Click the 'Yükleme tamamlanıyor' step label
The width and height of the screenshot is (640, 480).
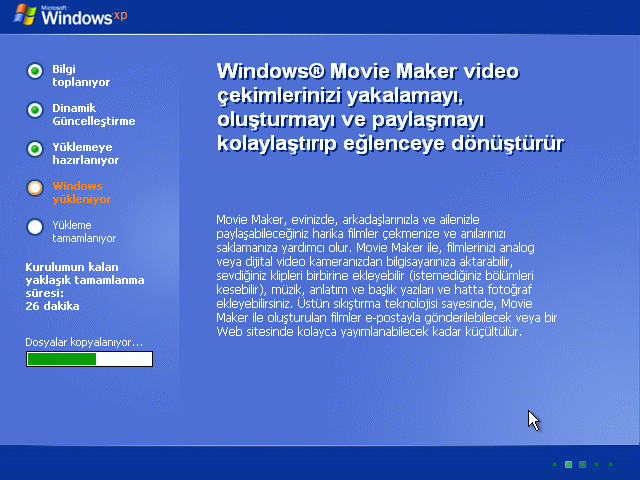point(84,232)
